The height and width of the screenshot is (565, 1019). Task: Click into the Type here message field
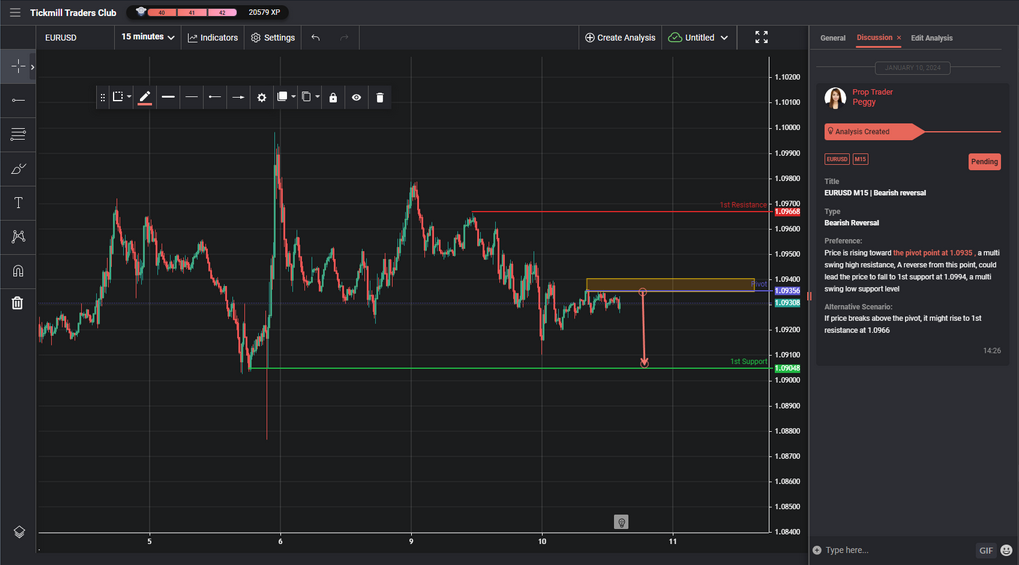pos(897,550)
